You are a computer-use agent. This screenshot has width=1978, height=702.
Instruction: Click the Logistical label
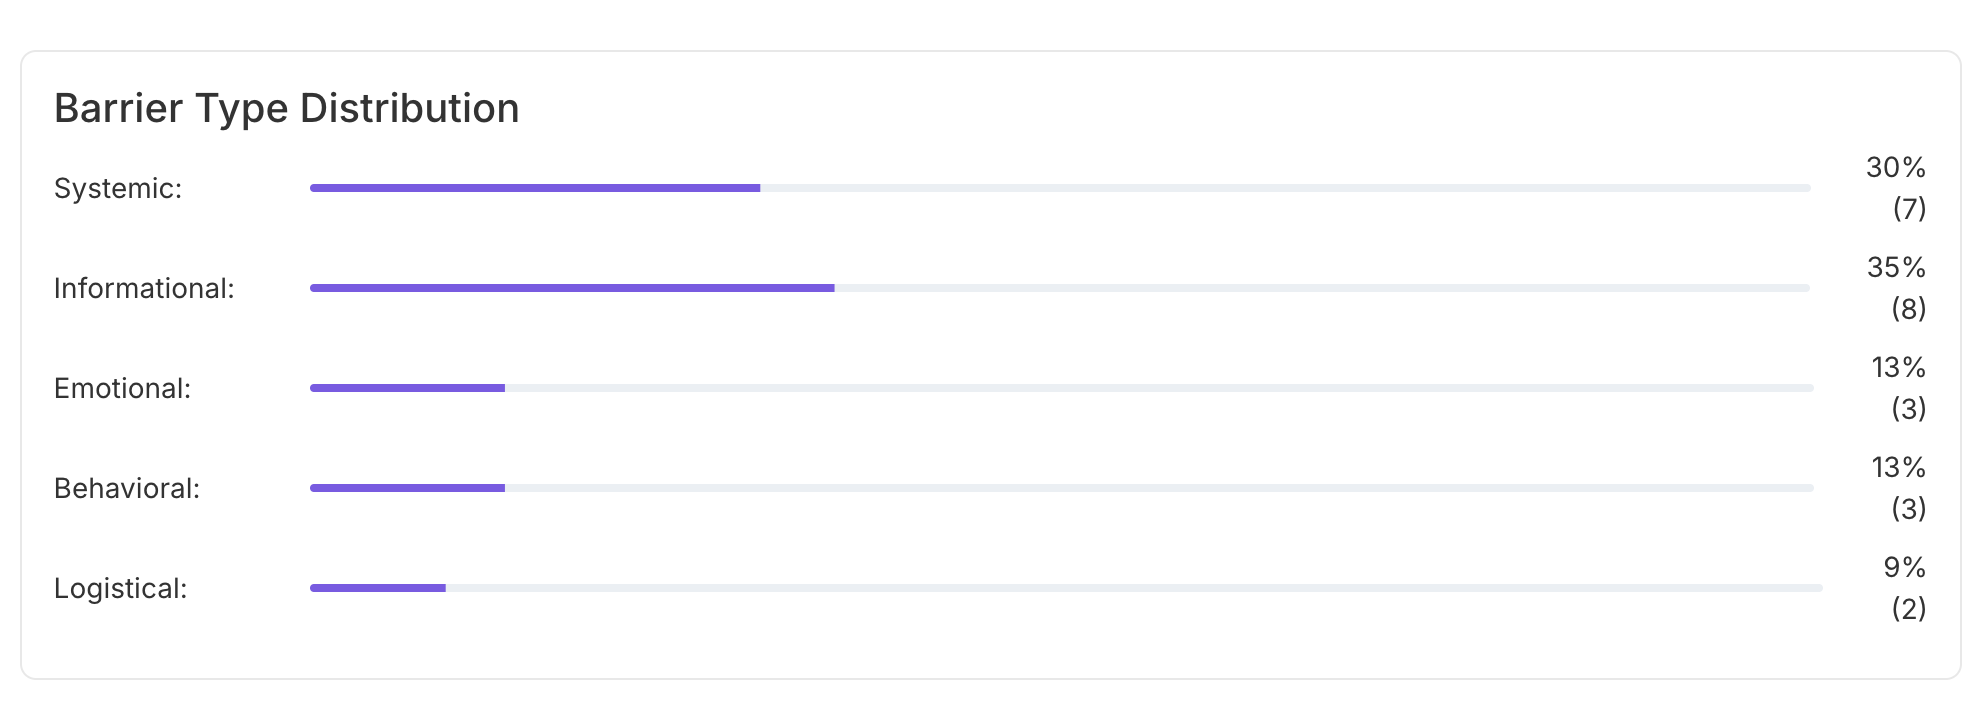(120, 588)
